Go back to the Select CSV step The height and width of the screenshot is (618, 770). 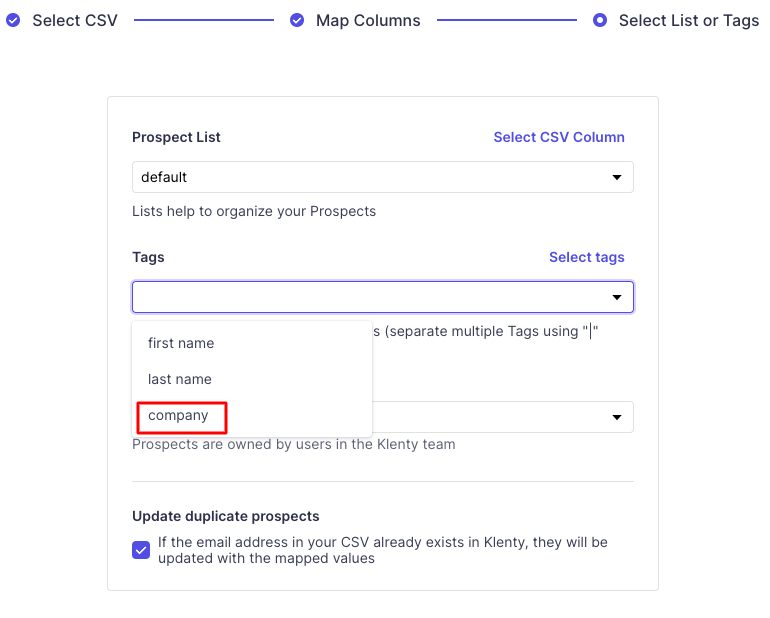pyautogui.click(x=74, y=20)
